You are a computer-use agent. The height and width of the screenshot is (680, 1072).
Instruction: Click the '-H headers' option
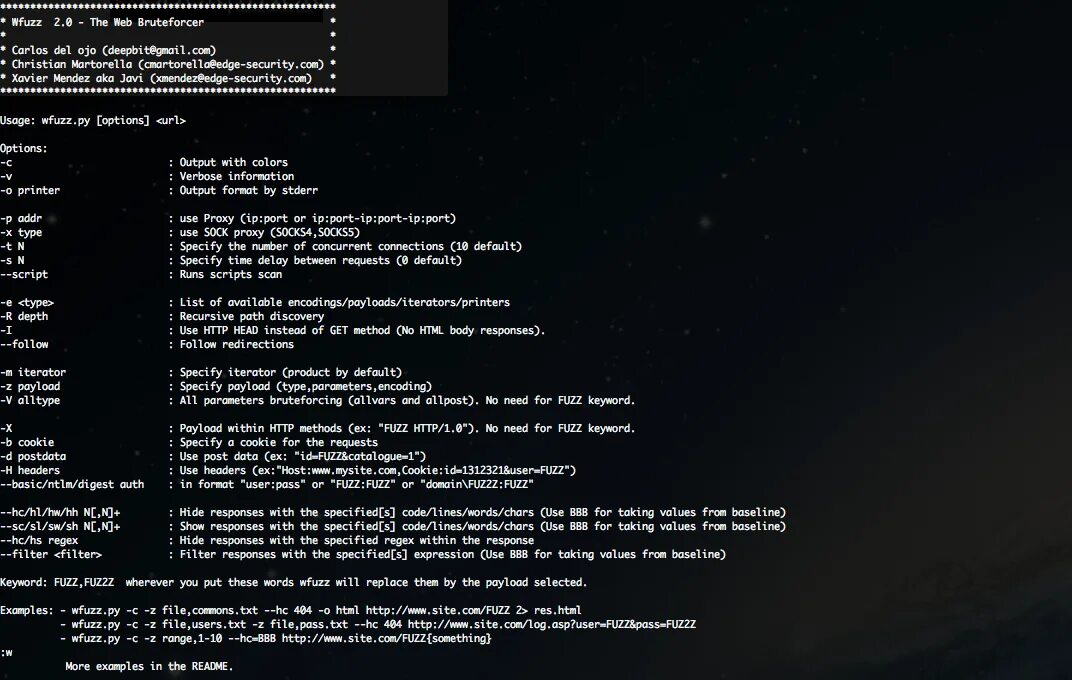click(30, 470)
